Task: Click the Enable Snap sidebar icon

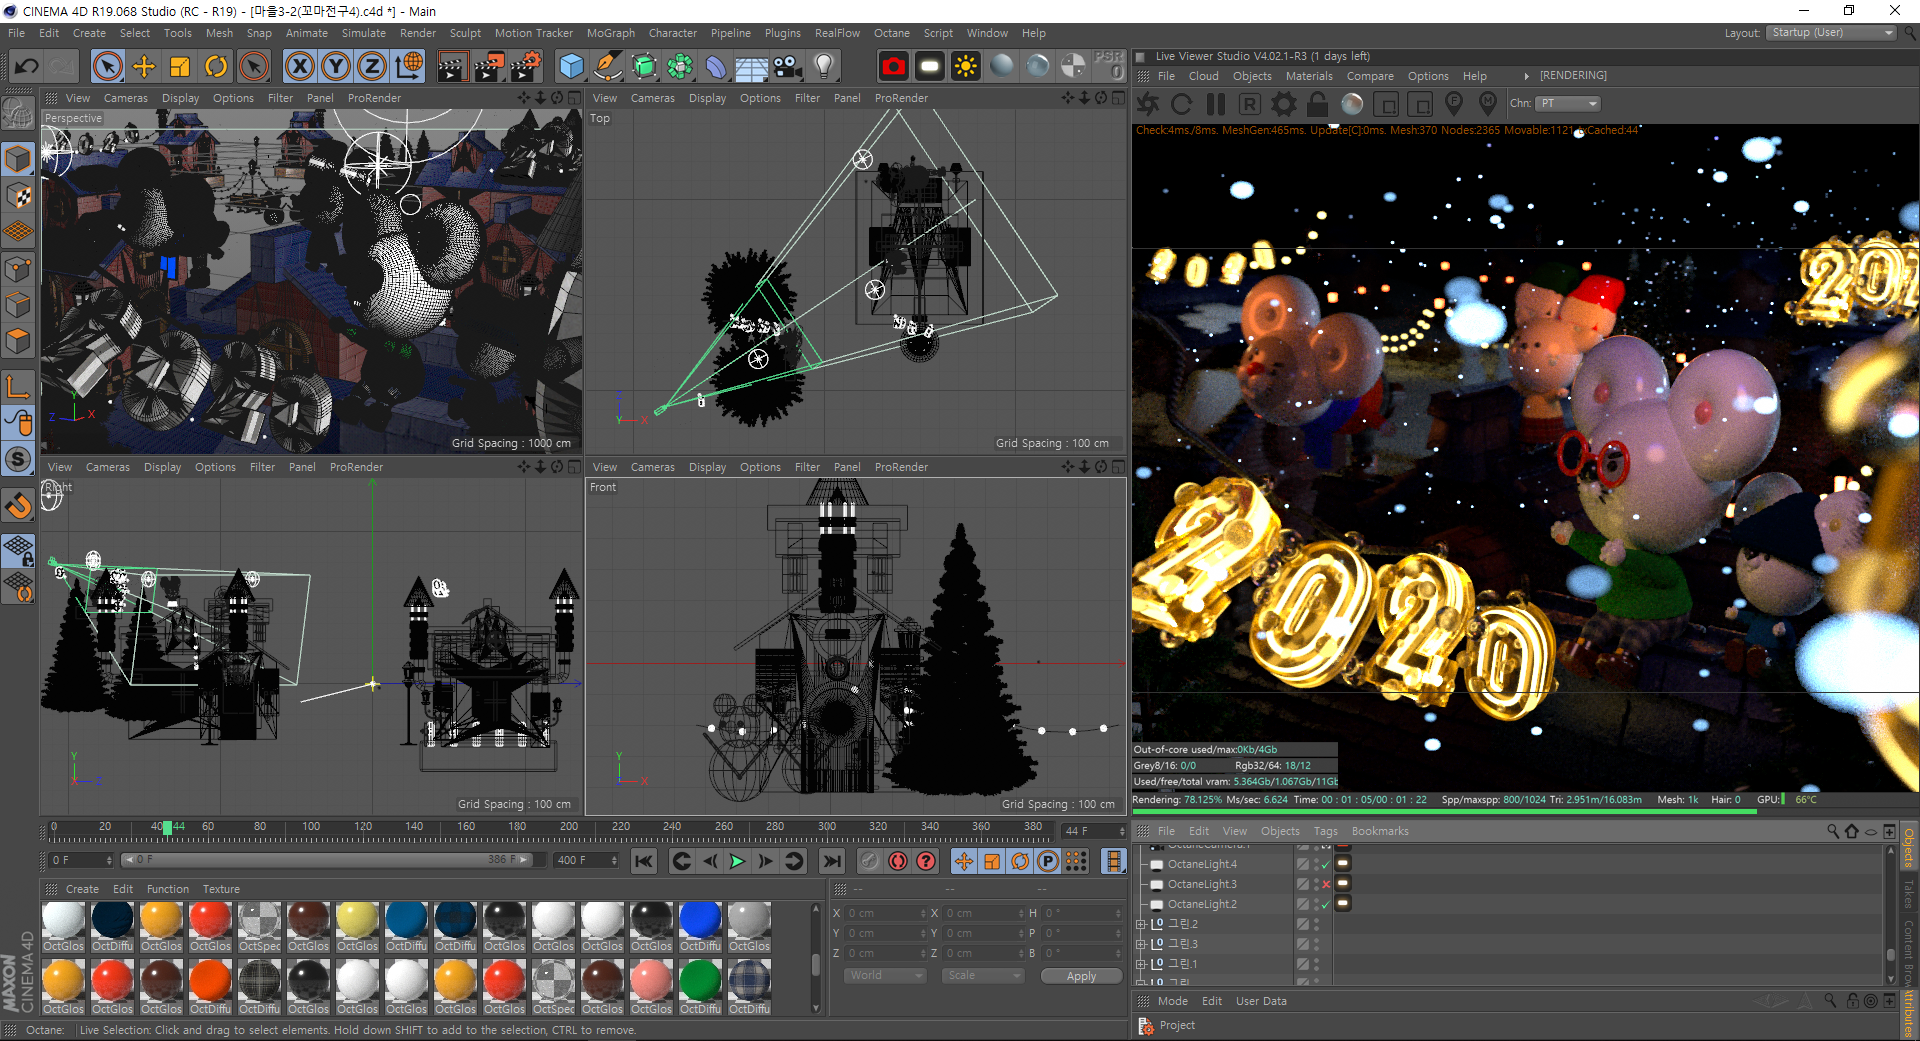Action: [x=18, y=506]
